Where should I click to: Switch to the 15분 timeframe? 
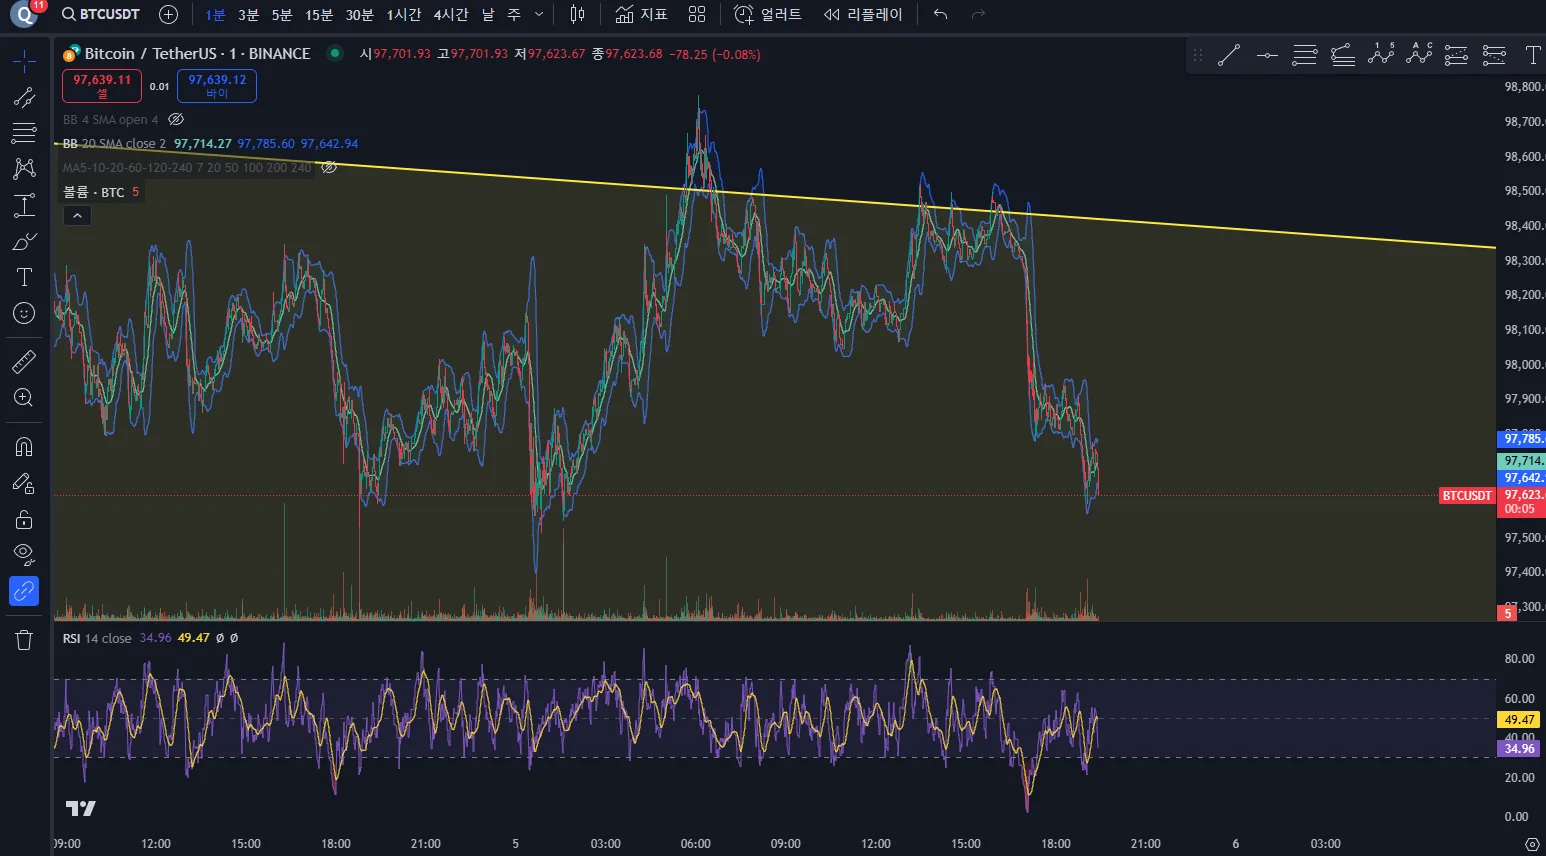[x=319, y=15]
